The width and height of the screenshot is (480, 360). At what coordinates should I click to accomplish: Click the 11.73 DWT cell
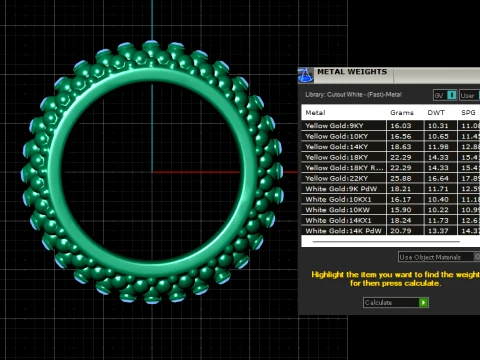coord(441,220)
